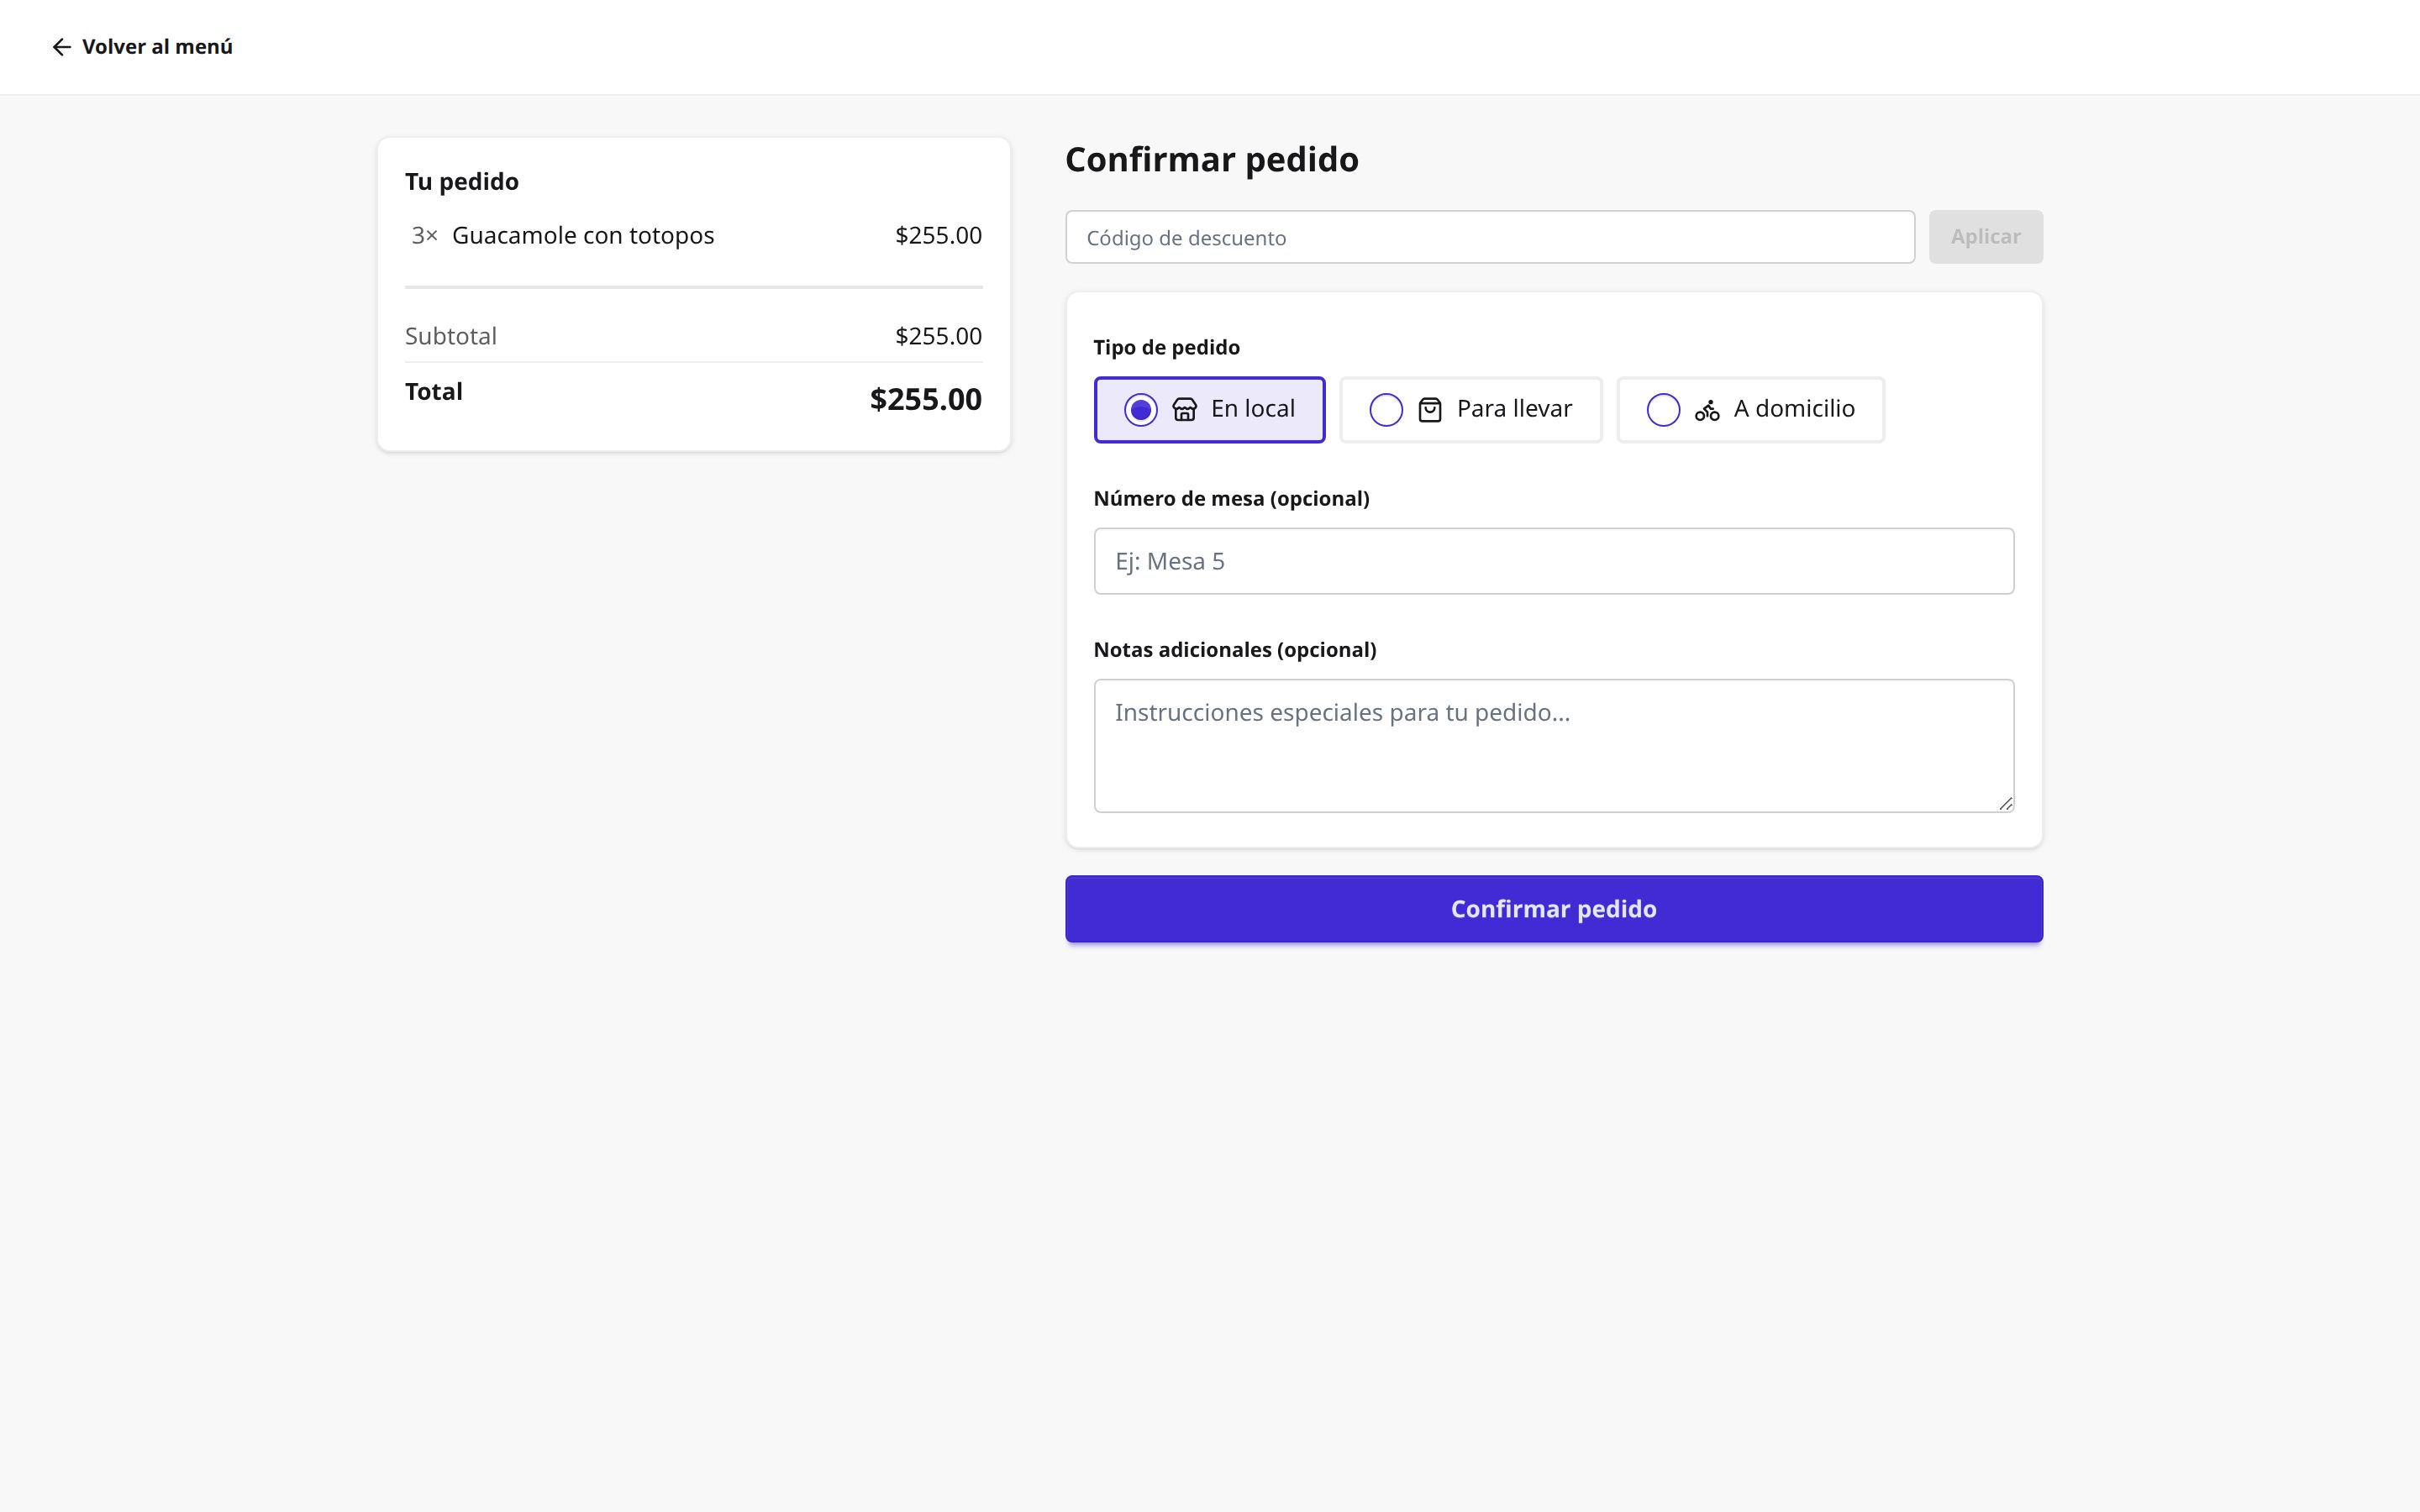Select the A domicilio radio button
The image size is (2420, 1512).
click(1663, 410)
